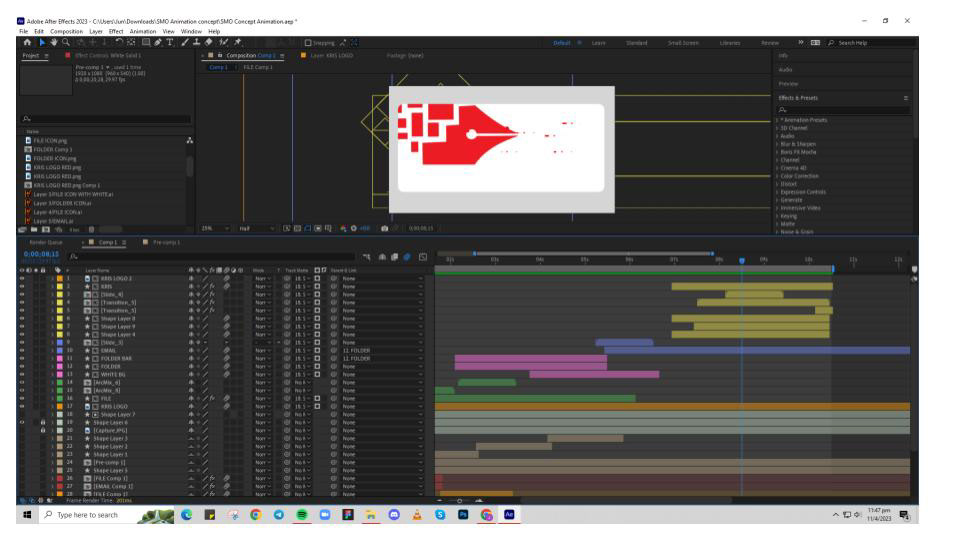
Task: Select the Pen tool
Action: click(158, 42)
